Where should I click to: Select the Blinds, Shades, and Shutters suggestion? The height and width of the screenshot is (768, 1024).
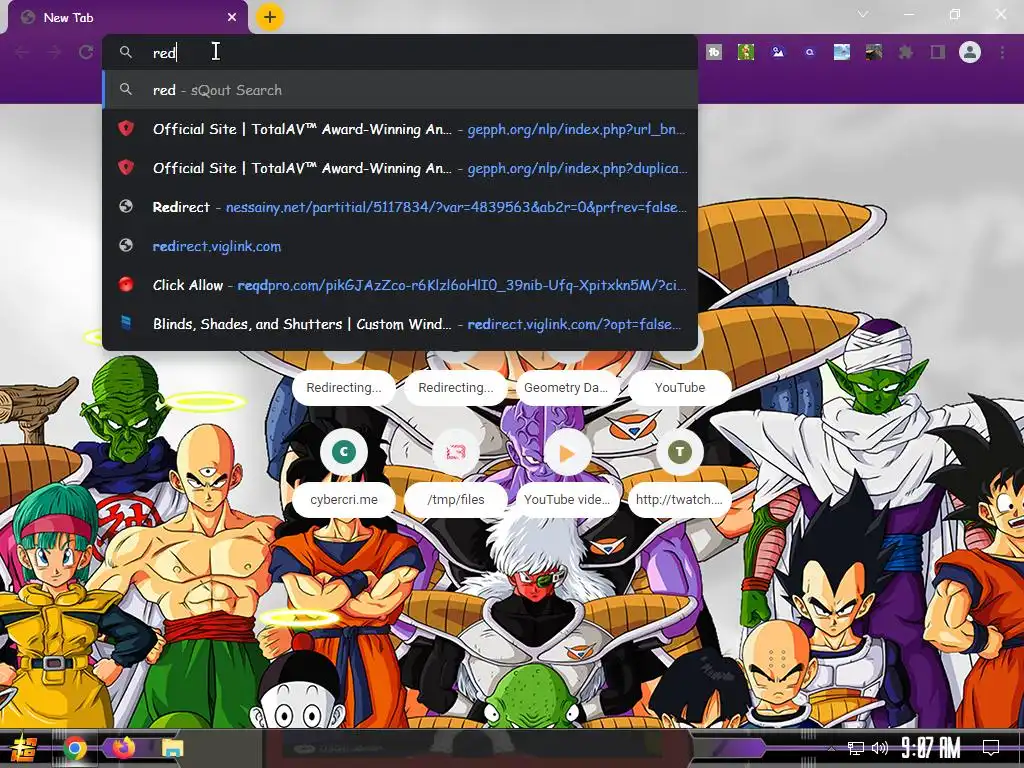400,324
